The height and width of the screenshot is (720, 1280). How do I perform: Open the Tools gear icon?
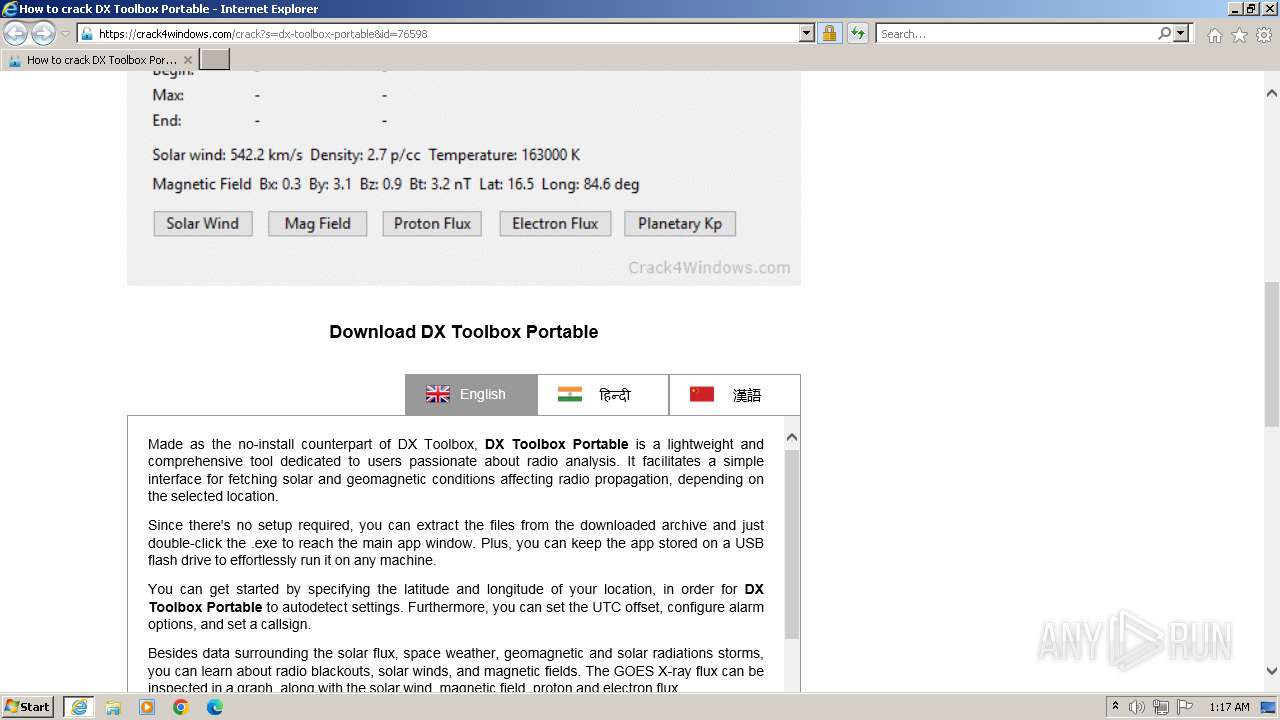(1264, 35)
